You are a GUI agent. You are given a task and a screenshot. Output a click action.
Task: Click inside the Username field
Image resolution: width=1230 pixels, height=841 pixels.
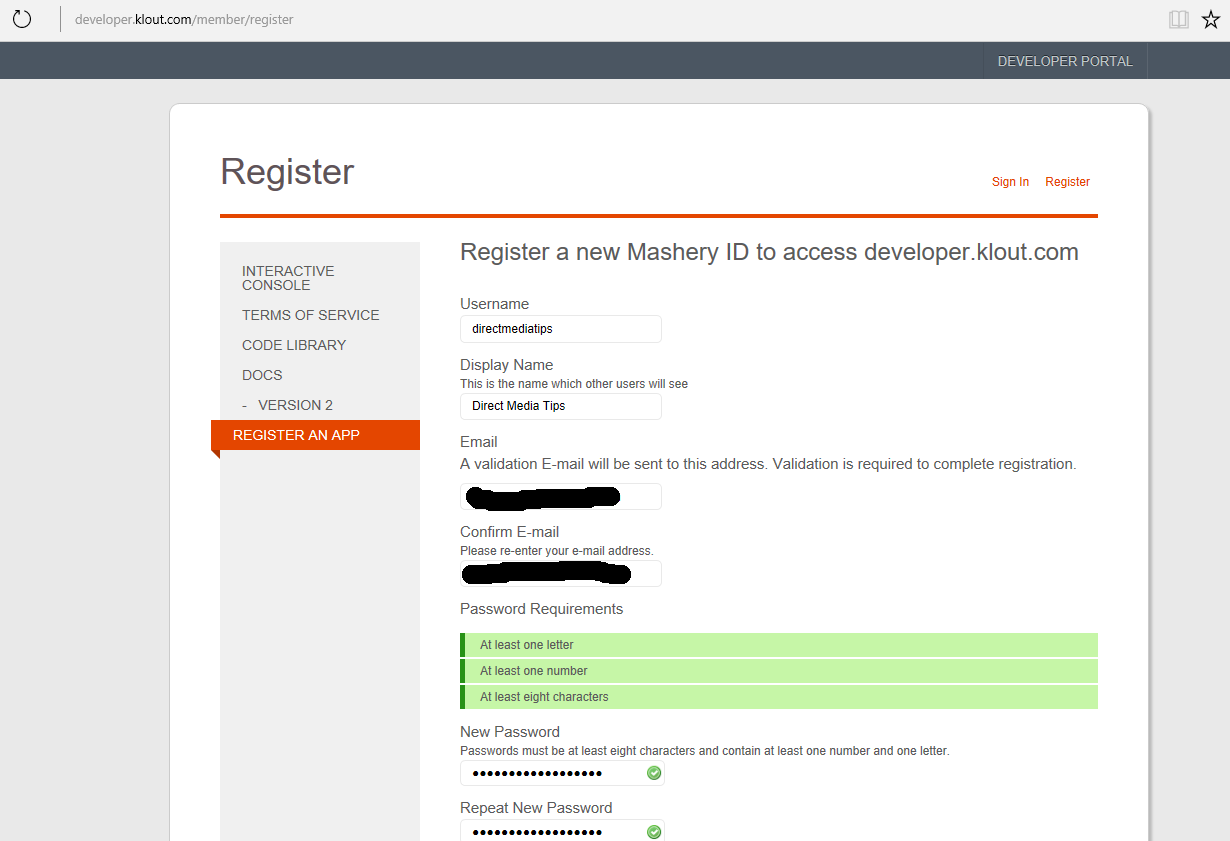560,328
